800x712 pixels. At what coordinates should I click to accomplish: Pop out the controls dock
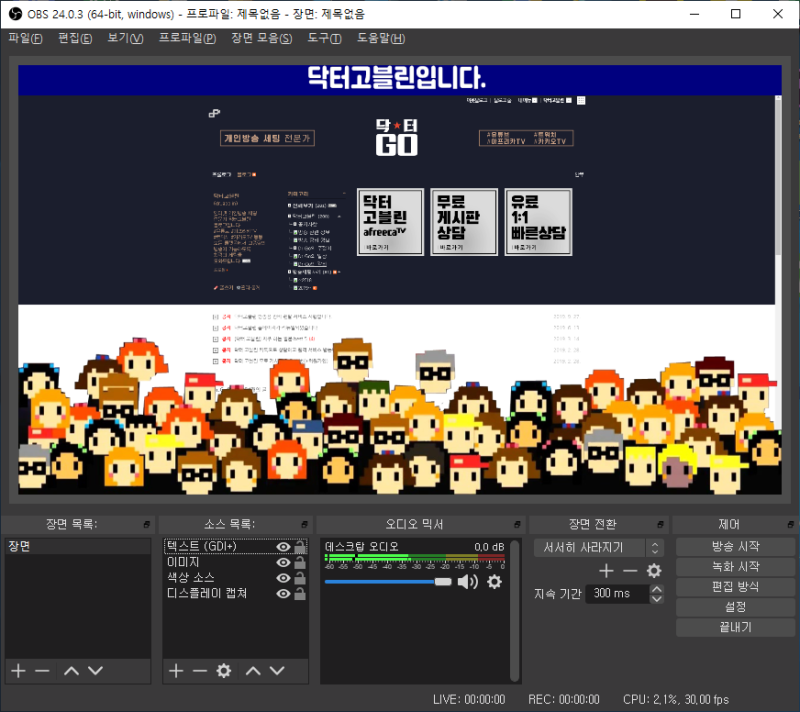pyautogui.click(x=791, y=524)
